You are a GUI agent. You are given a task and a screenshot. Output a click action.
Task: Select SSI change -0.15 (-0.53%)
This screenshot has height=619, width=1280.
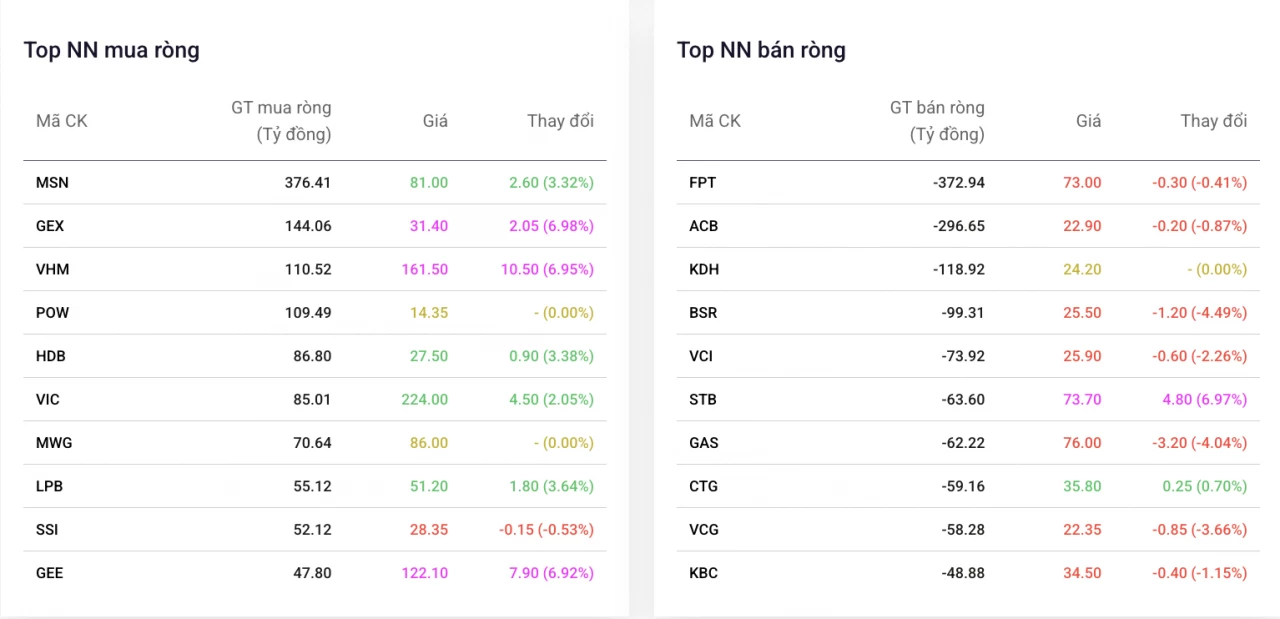(546, 529)
